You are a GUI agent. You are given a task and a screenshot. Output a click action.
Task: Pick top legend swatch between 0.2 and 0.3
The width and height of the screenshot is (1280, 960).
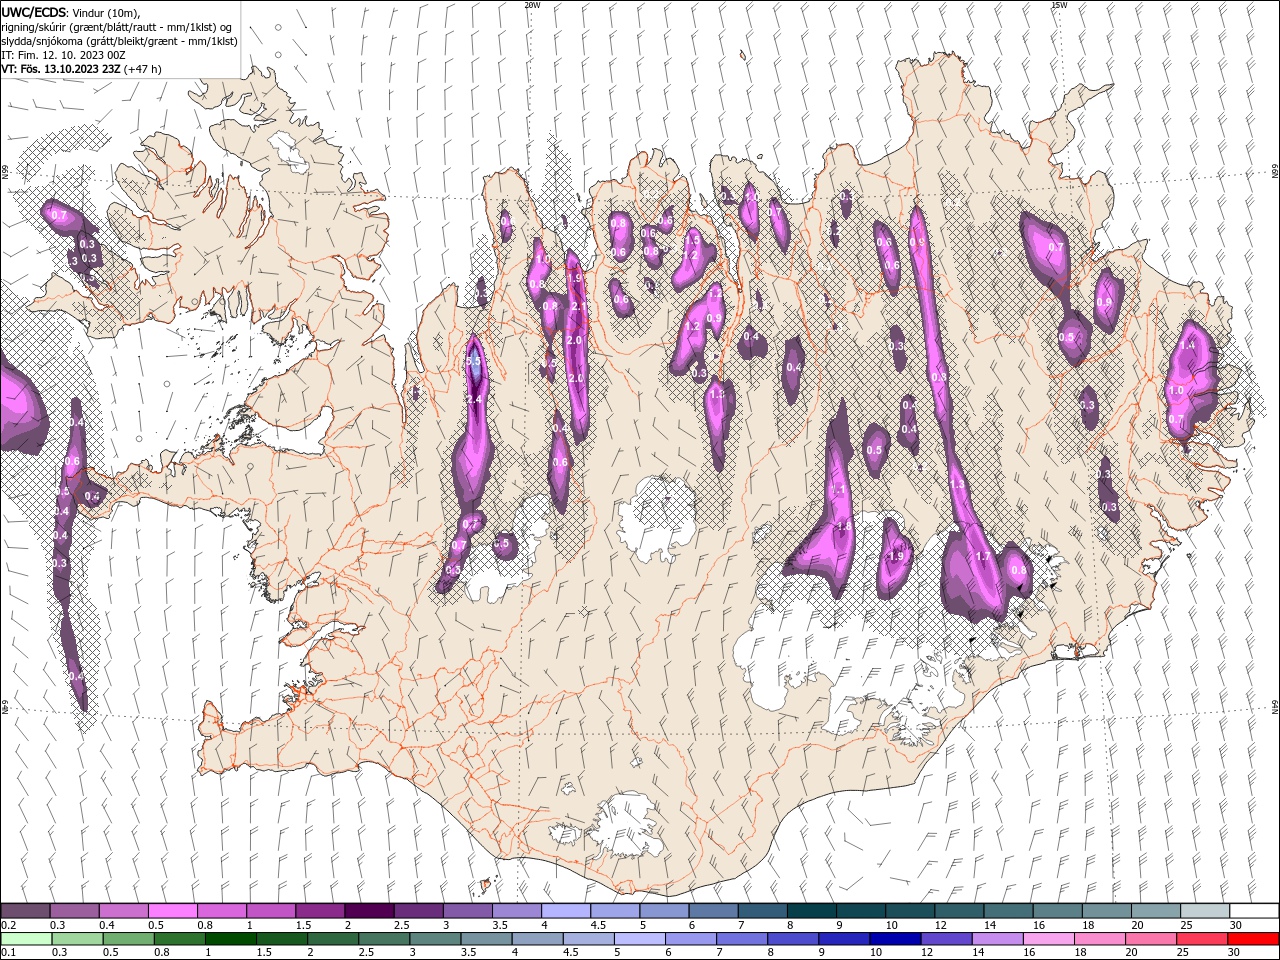coord(25,911)
